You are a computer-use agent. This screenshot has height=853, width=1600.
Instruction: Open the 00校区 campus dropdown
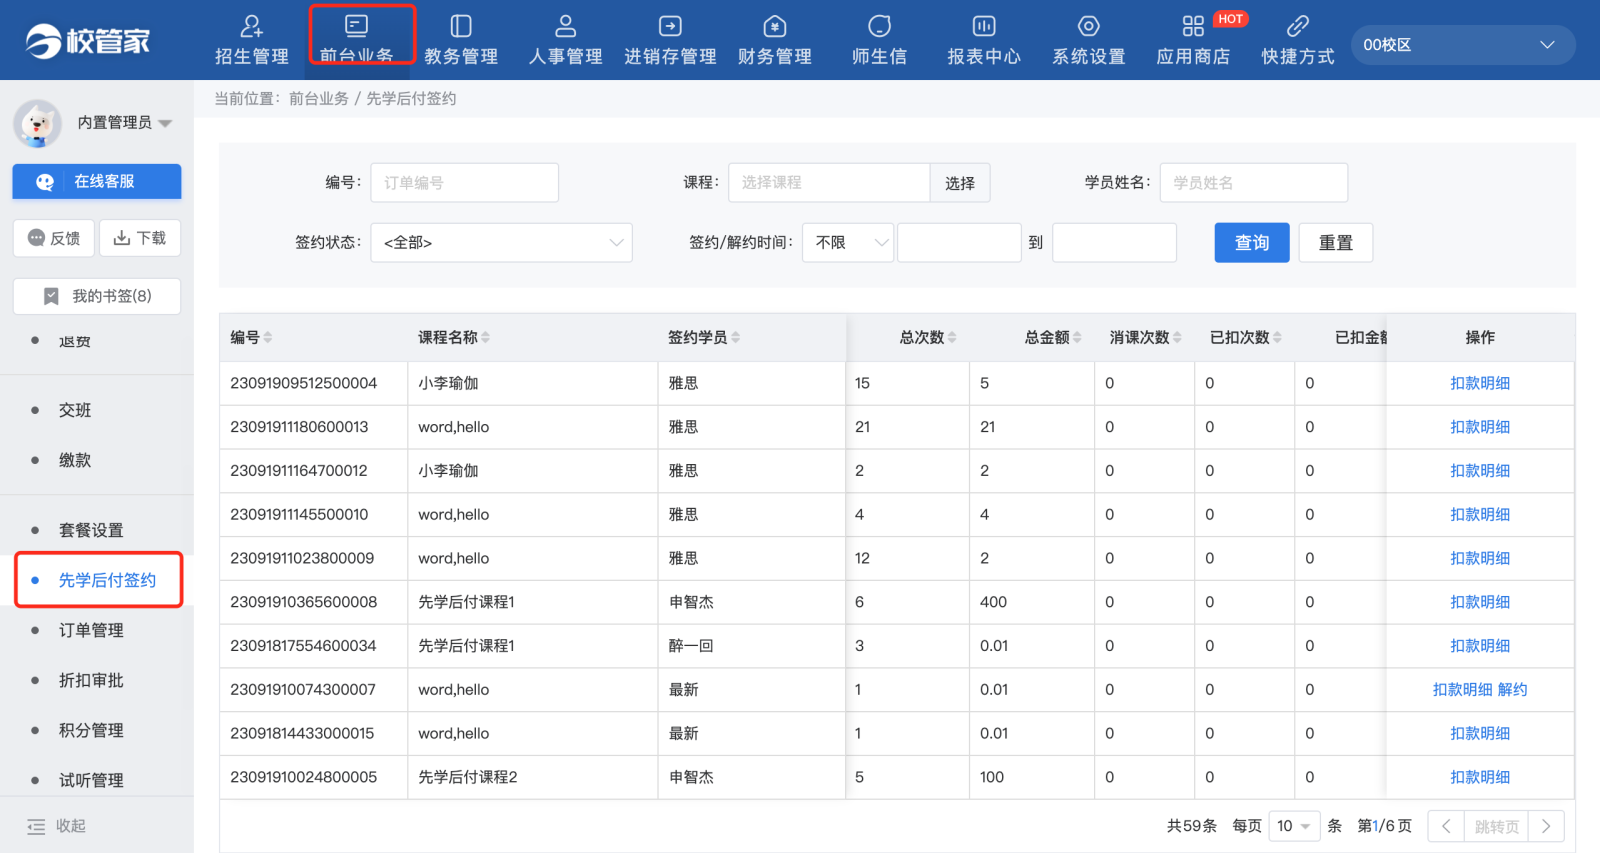click(x=1463, y=45)
